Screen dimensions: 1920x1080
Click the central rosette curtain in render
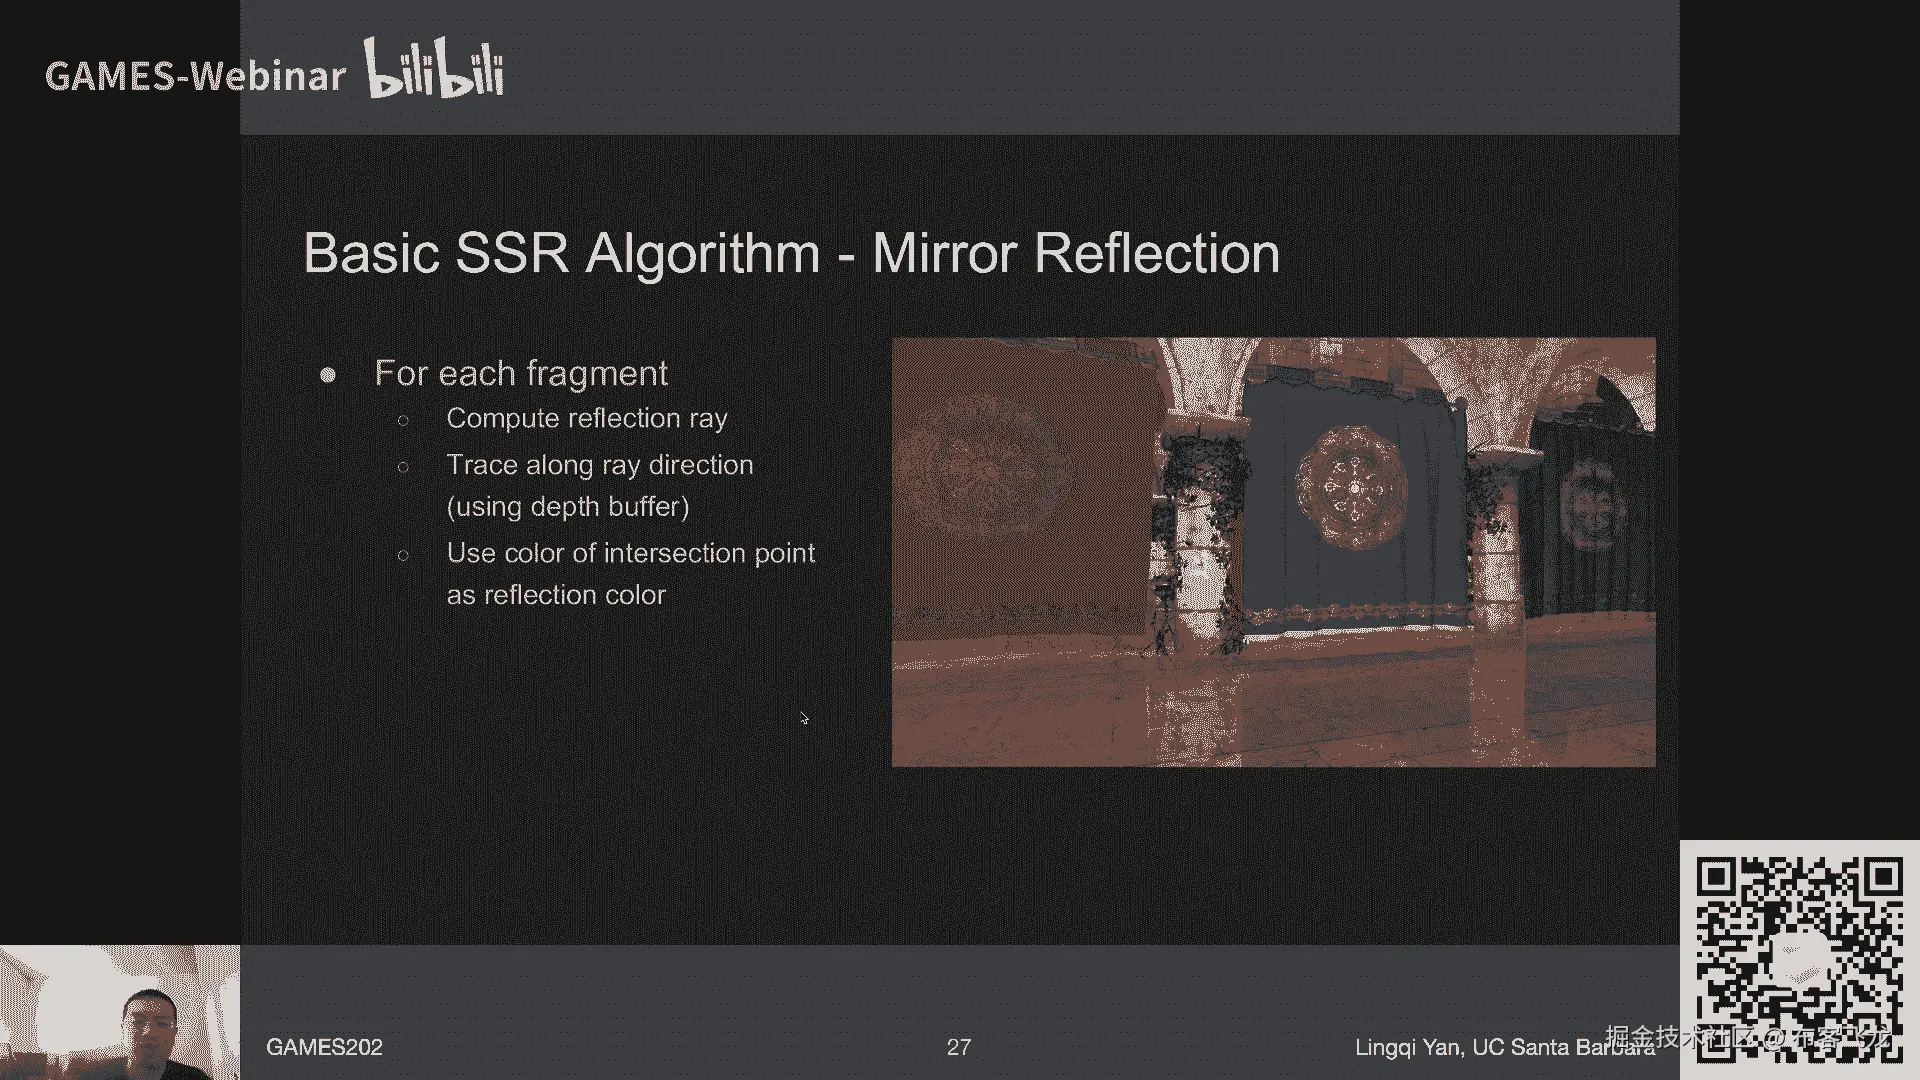pos(1352,487)
